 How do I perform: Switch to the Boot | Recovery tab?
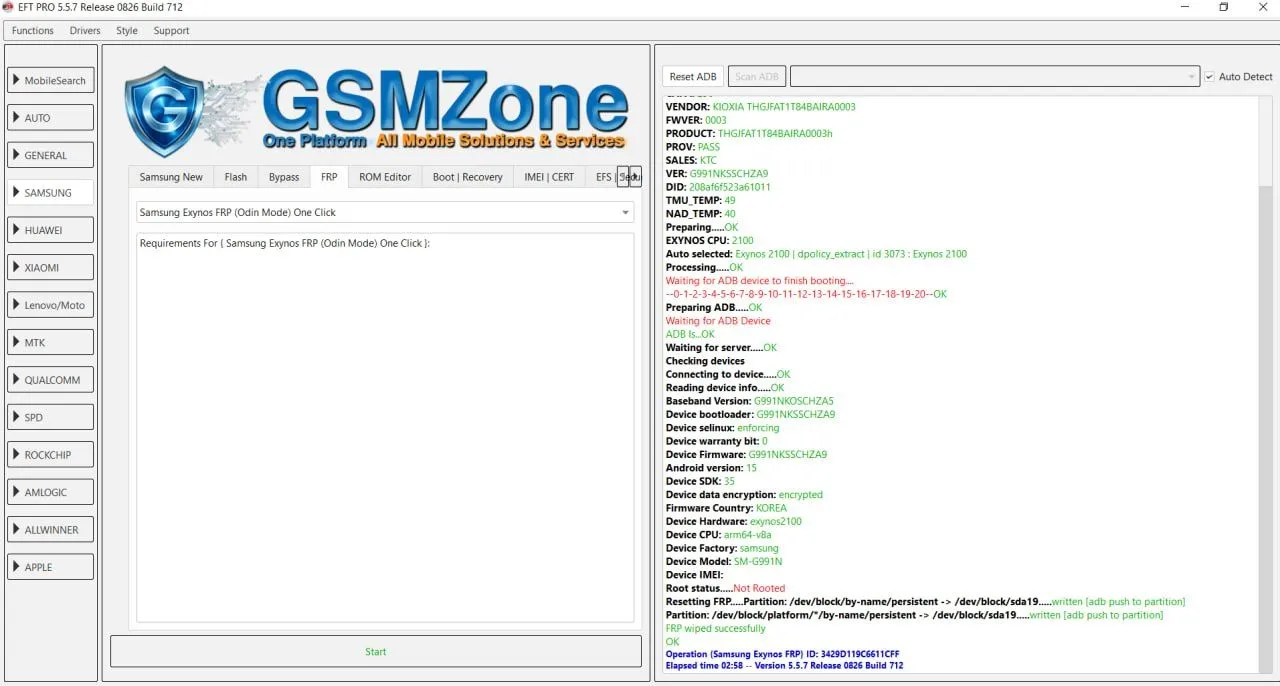[x=468, y=177]
